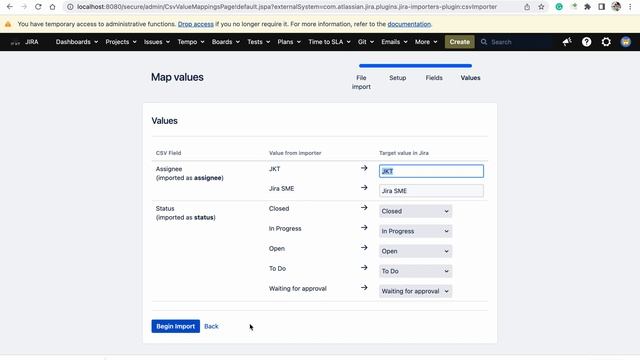This screenshot has height=360, width=640.
Task: Bookmark this page with the star
Action: [x=541, y=7]
